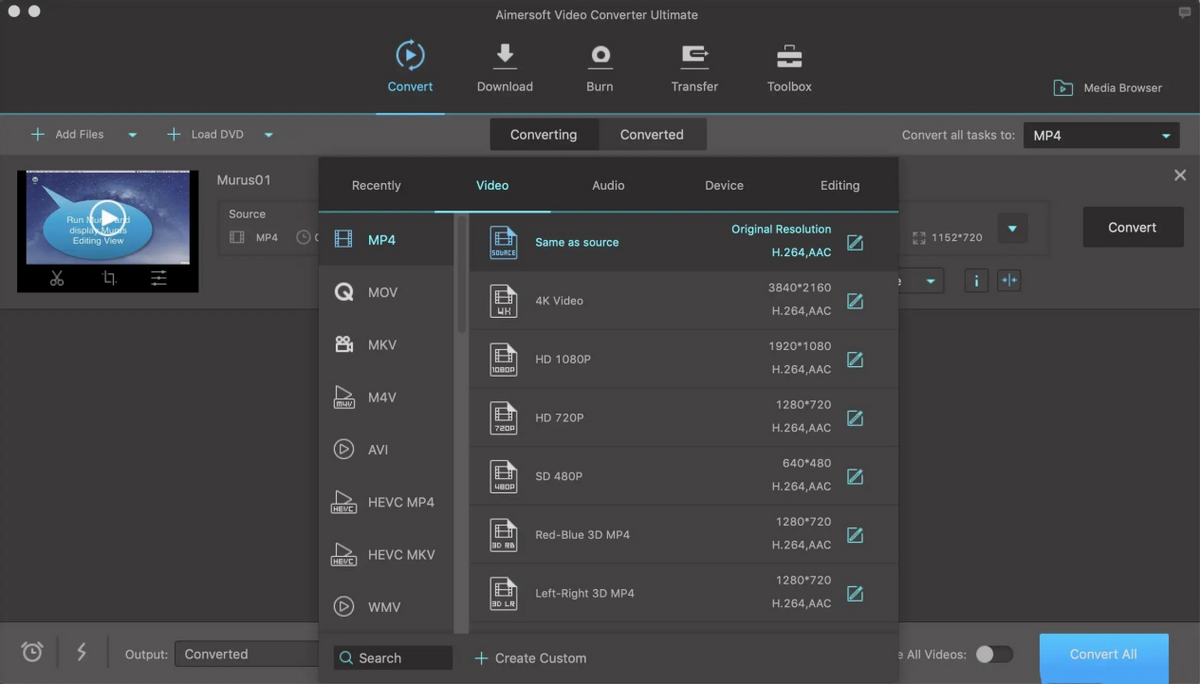Choose the Same as source preset
The width and height of the screenshot is (1200, 684).
coord(684,242)
